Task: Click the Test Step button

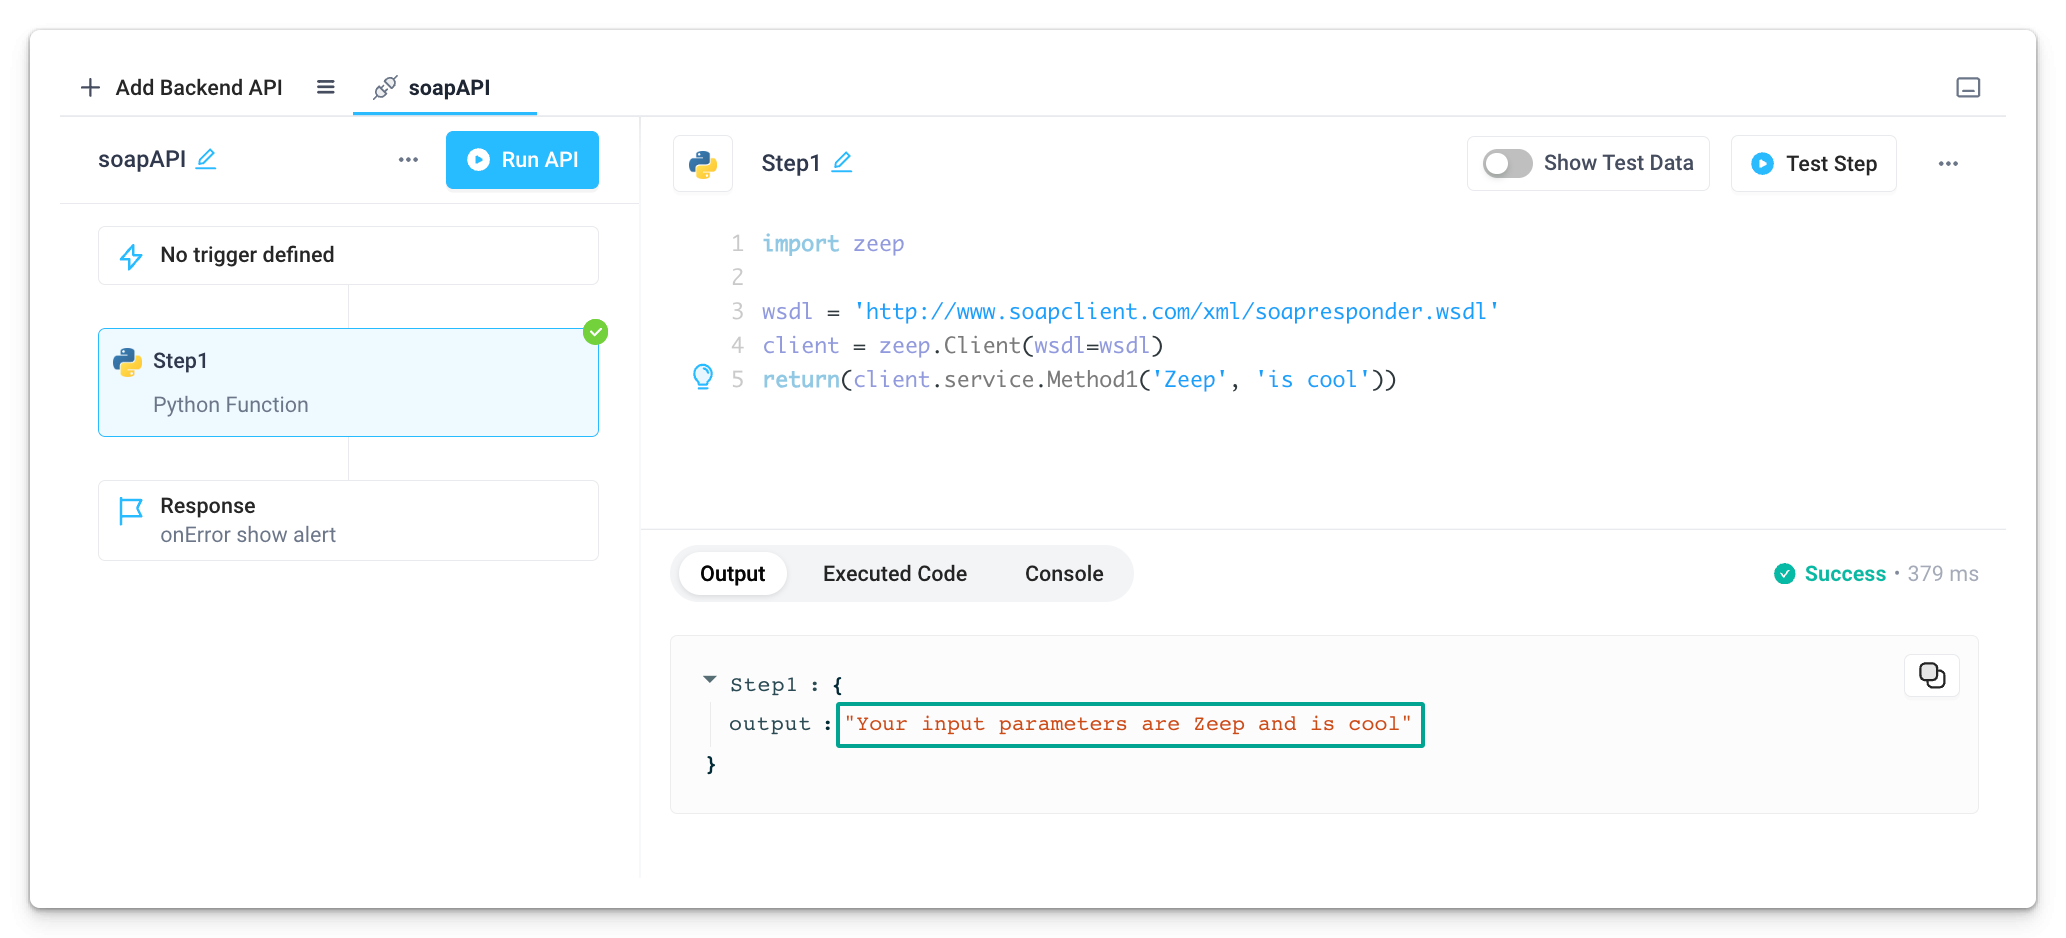Action: [x=1813, y=163]
